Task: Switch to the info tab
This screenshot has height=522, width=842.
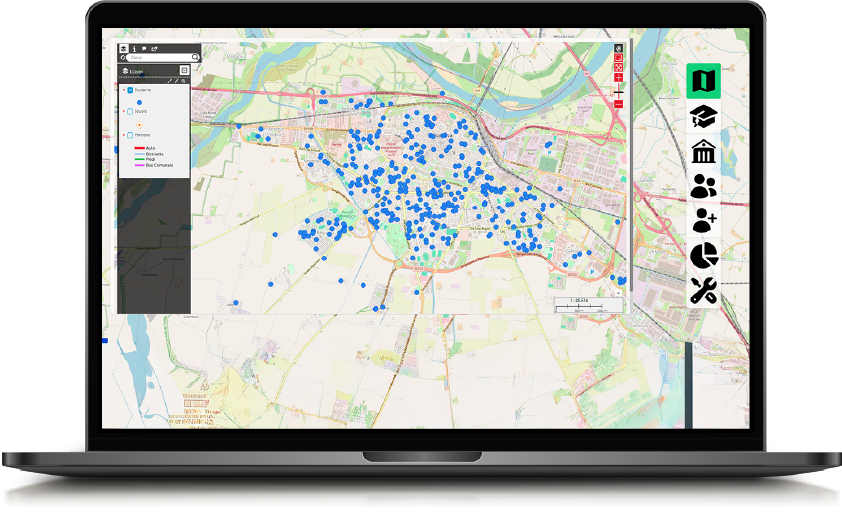Action: [134, 48]
